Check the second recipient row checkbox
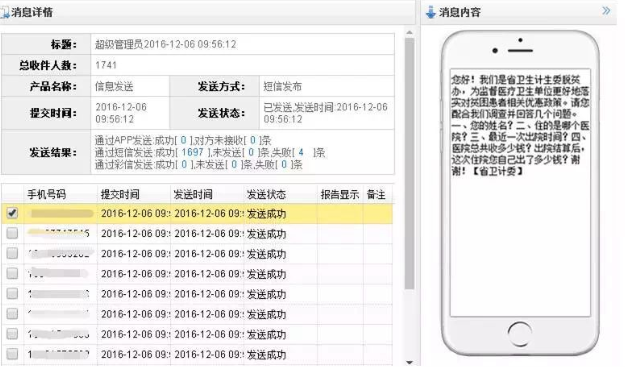Image resolution: width=625 pixels, height=367 pixels. (12, 233)
